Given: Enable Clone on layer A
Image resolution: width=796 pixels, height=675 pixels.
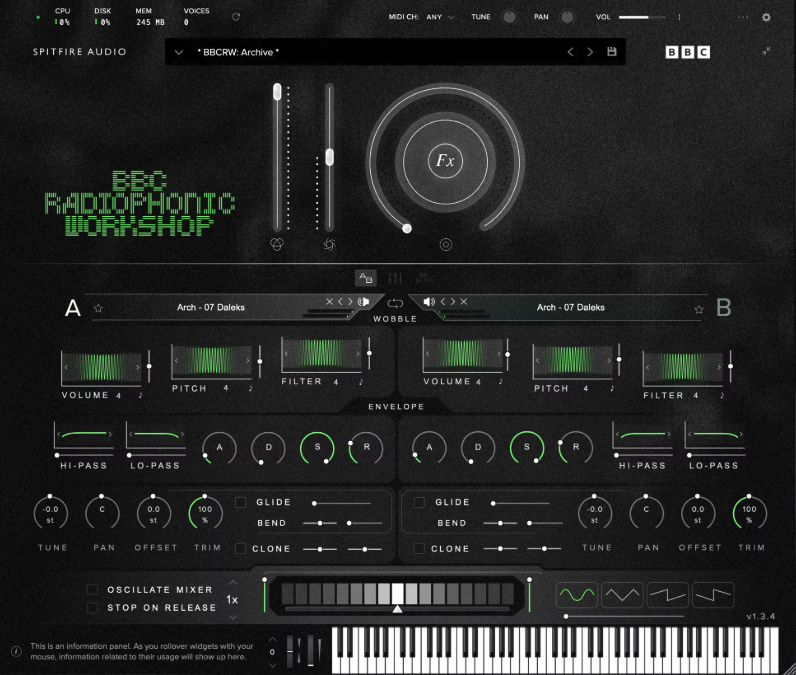Looking at the screenshot, I should coord(241,549).
